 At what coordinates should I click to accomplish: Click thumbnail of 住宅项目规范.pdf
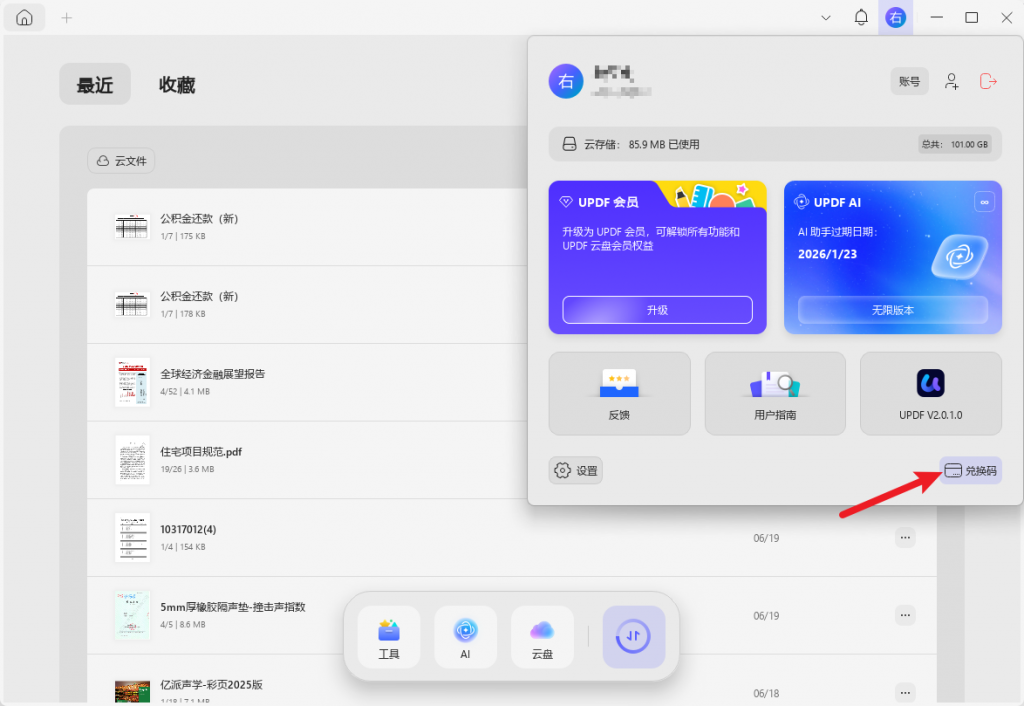(x=132, y=460)
